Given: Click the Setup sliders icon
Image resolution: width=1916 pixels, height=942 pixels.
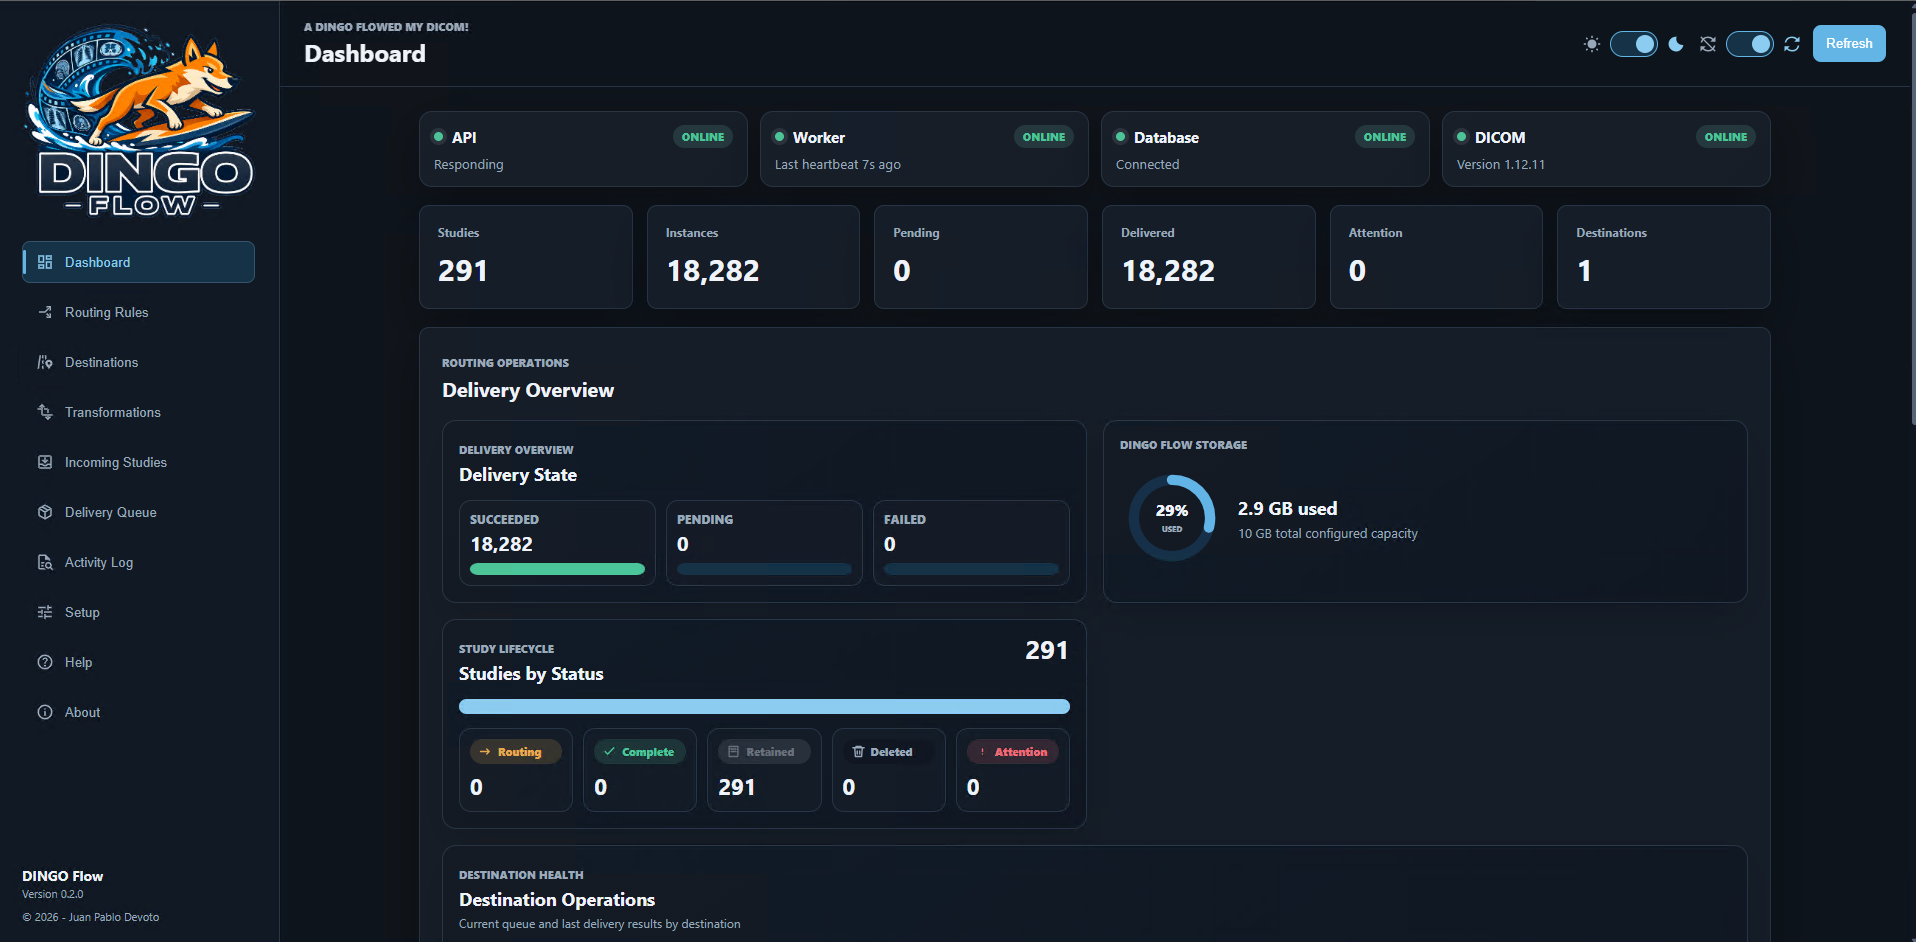Looking at the screenshot, I should click(x=45, y=612).
